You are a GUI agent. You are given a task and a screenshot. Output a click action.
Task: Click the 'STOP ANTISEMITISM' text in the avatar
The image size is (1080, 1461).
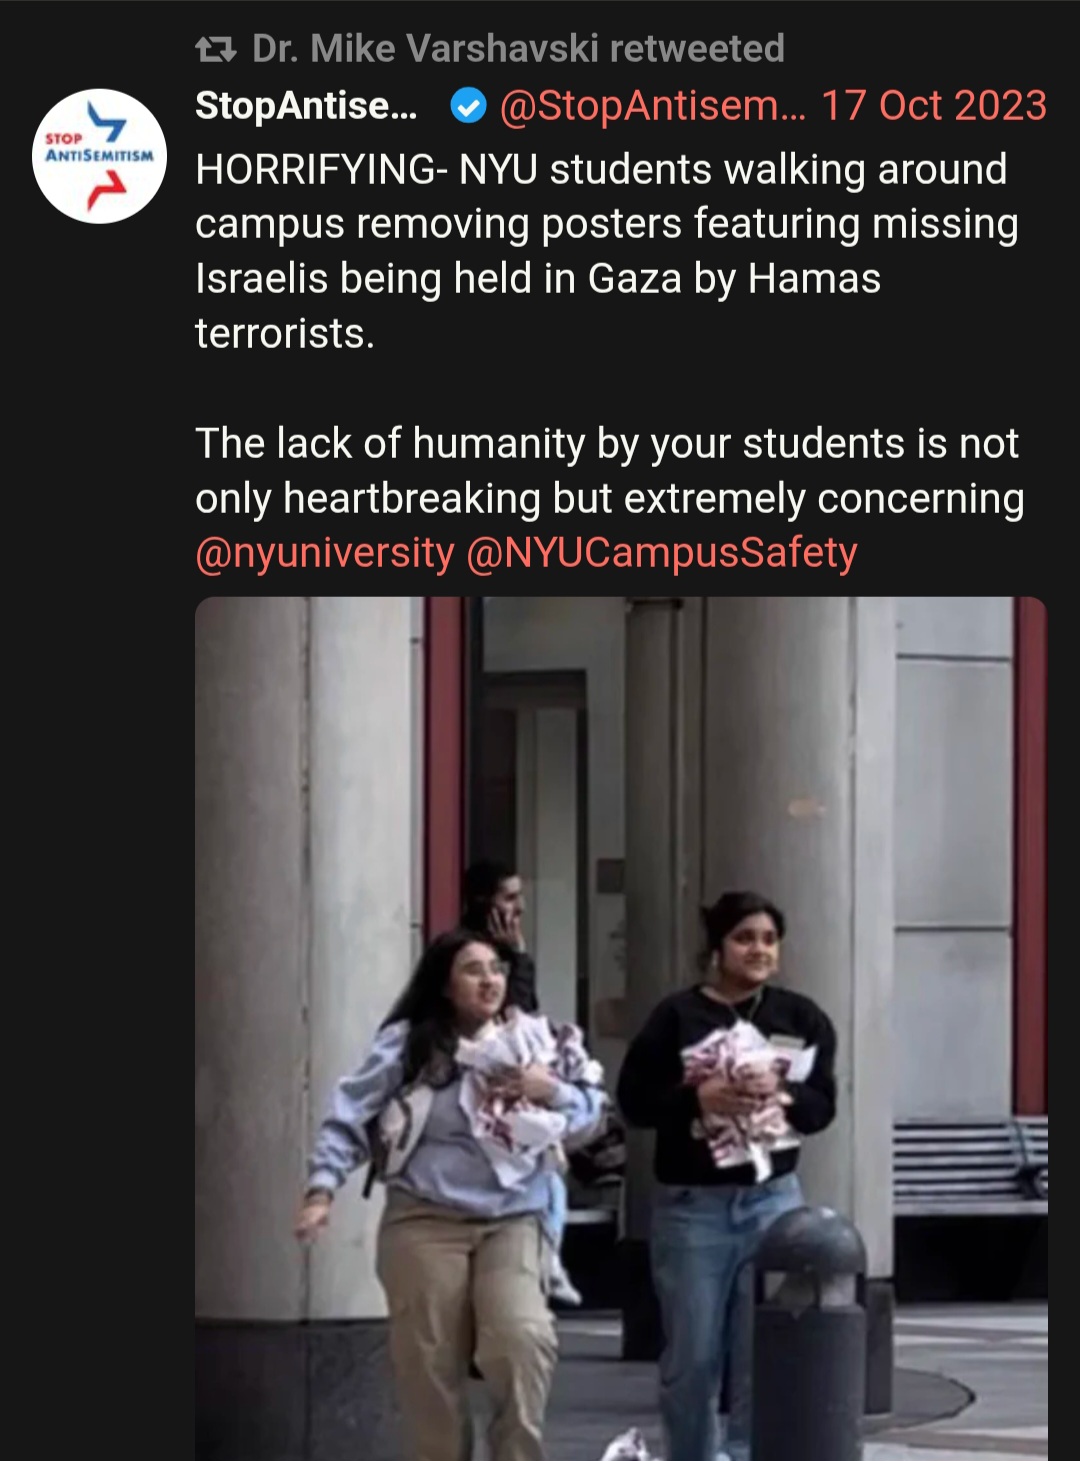(99, 148)
